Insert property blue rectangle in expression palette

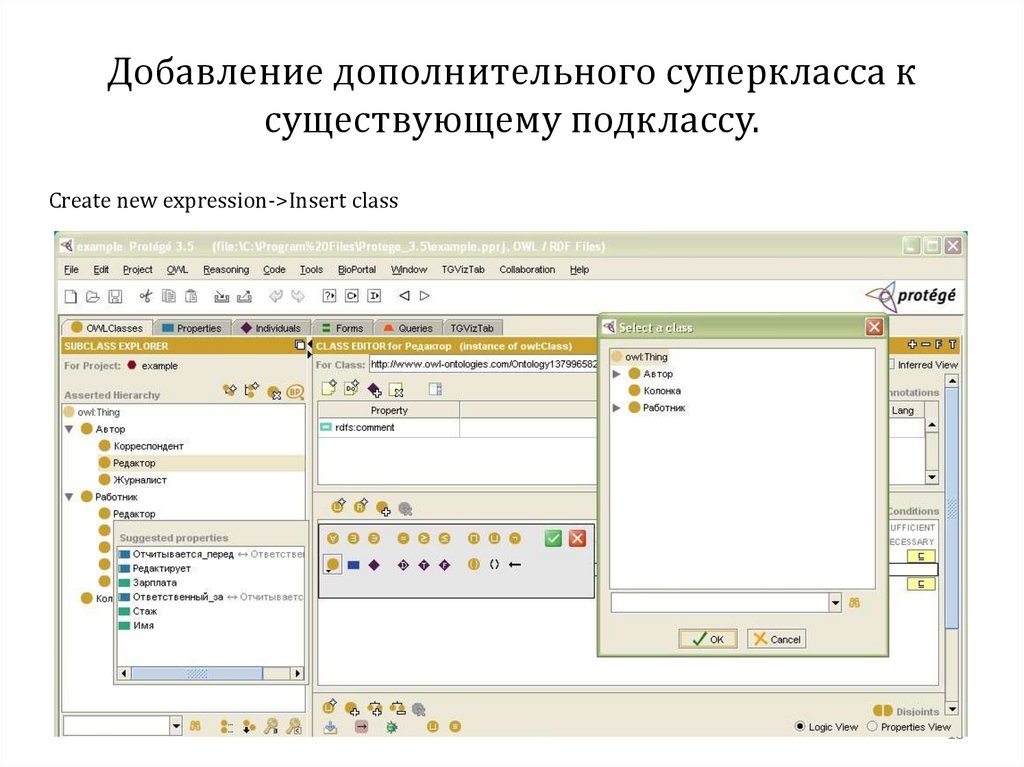(x=353, y=565)
